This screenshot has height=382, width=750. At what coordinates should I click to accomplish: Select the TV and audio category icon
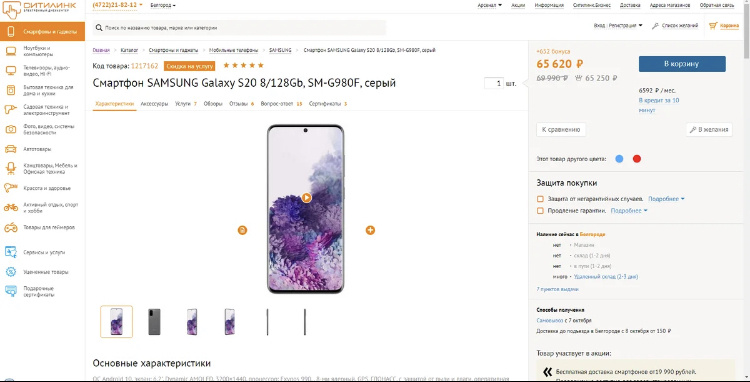tap(11, 71)
